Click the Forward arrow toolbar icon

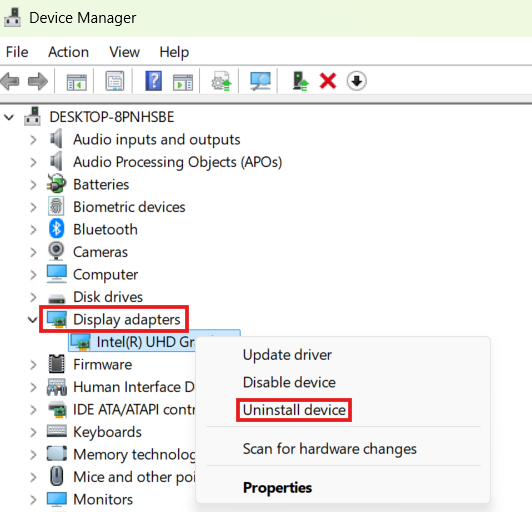38,81
